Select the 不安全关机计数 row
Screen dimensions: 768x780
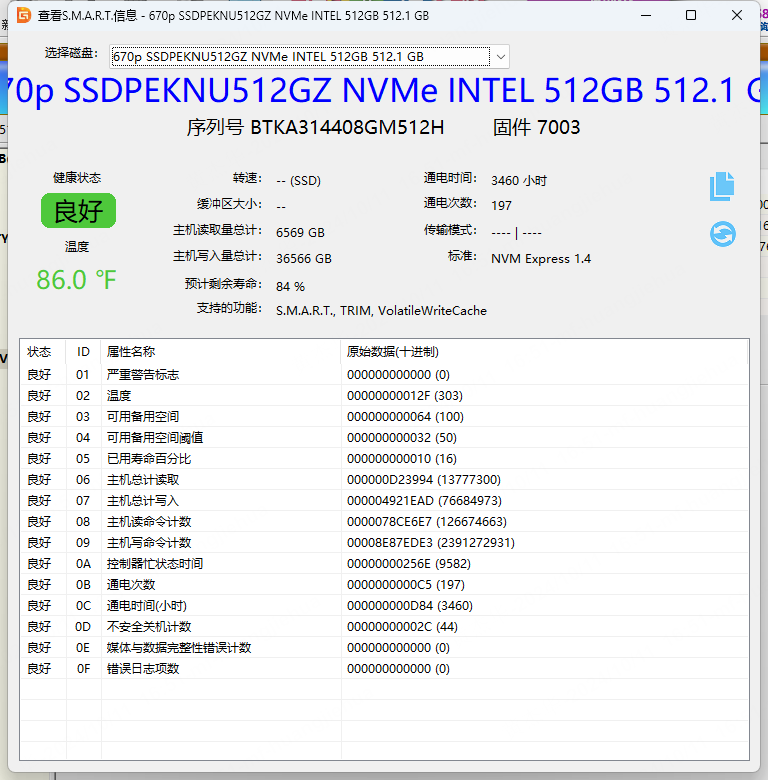(384, 627)
